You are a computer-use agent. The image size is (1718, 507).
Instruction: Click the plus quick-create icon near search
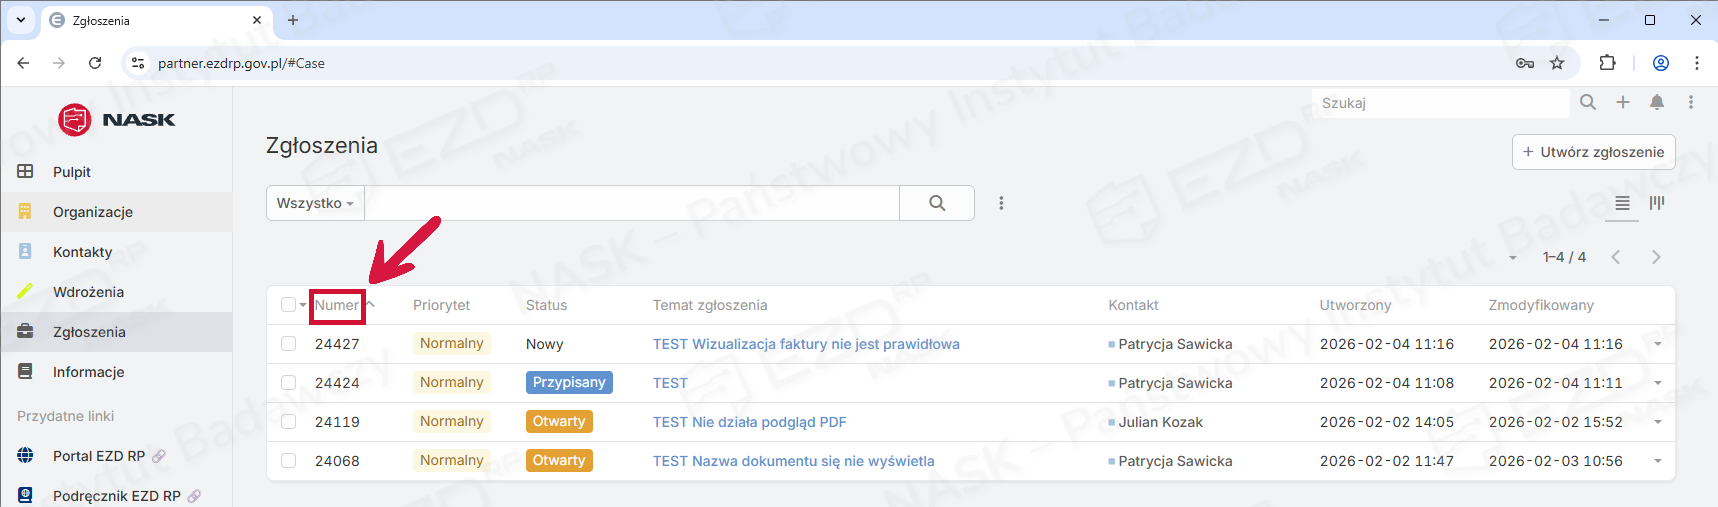[1623, 102]
